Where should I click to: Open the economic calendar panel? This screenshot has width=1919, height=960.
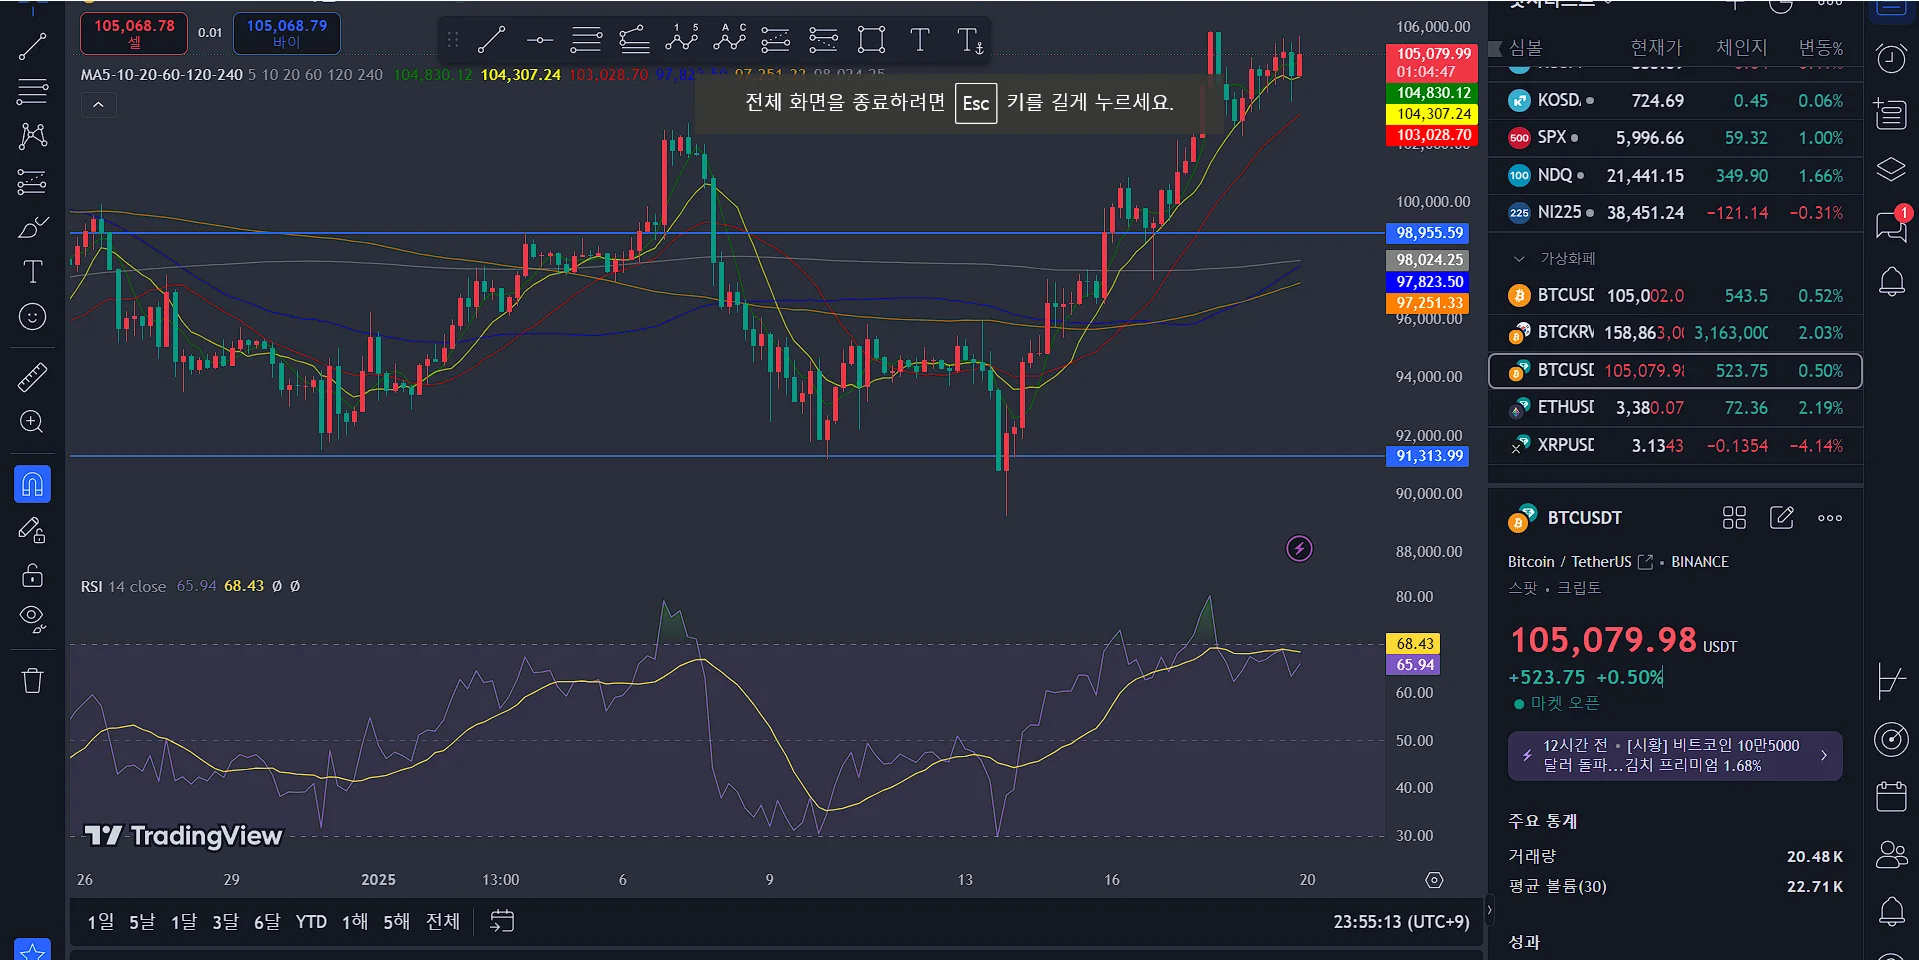click(1891, 796)
